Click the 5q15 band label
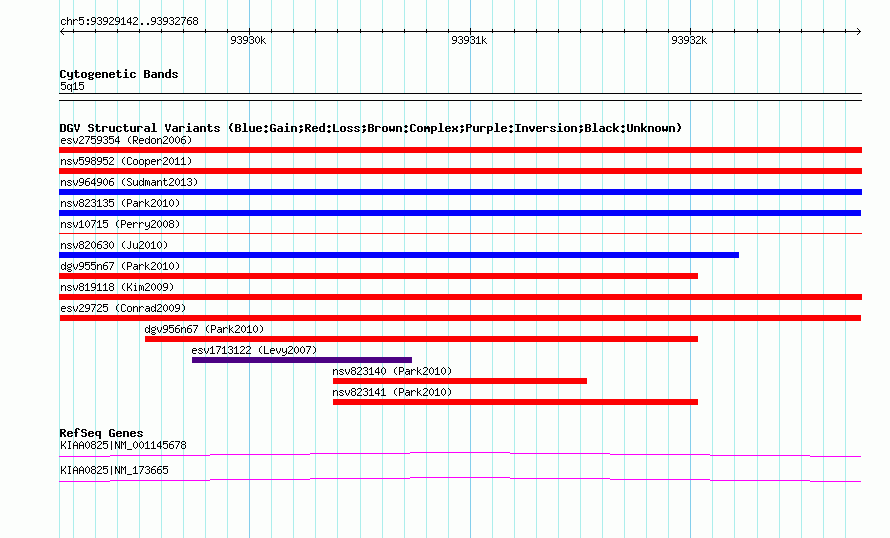This screenshot has height=538, width=890. point(72,86)
